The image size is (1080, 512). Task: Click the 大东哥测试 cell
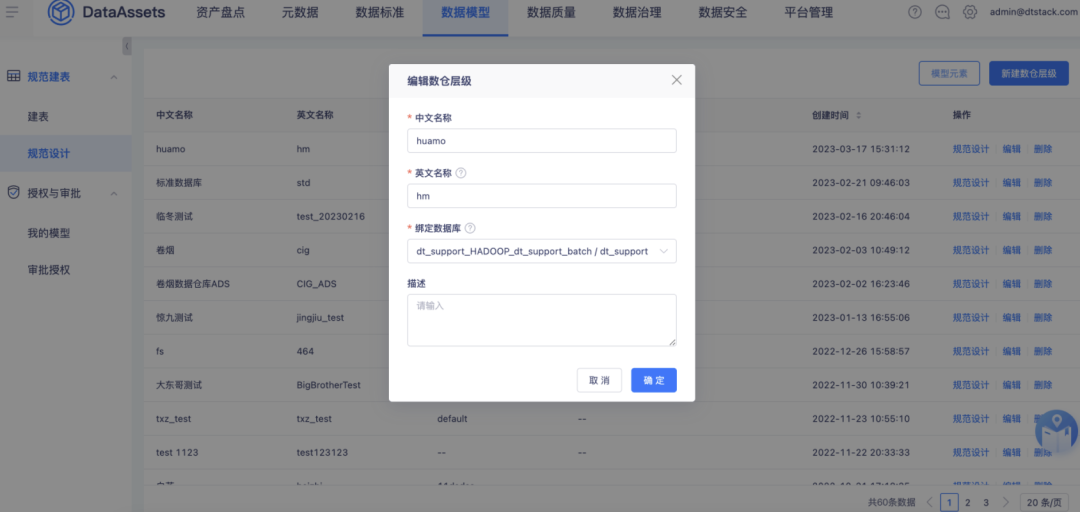pyautogui.click(x=179, y=385)
